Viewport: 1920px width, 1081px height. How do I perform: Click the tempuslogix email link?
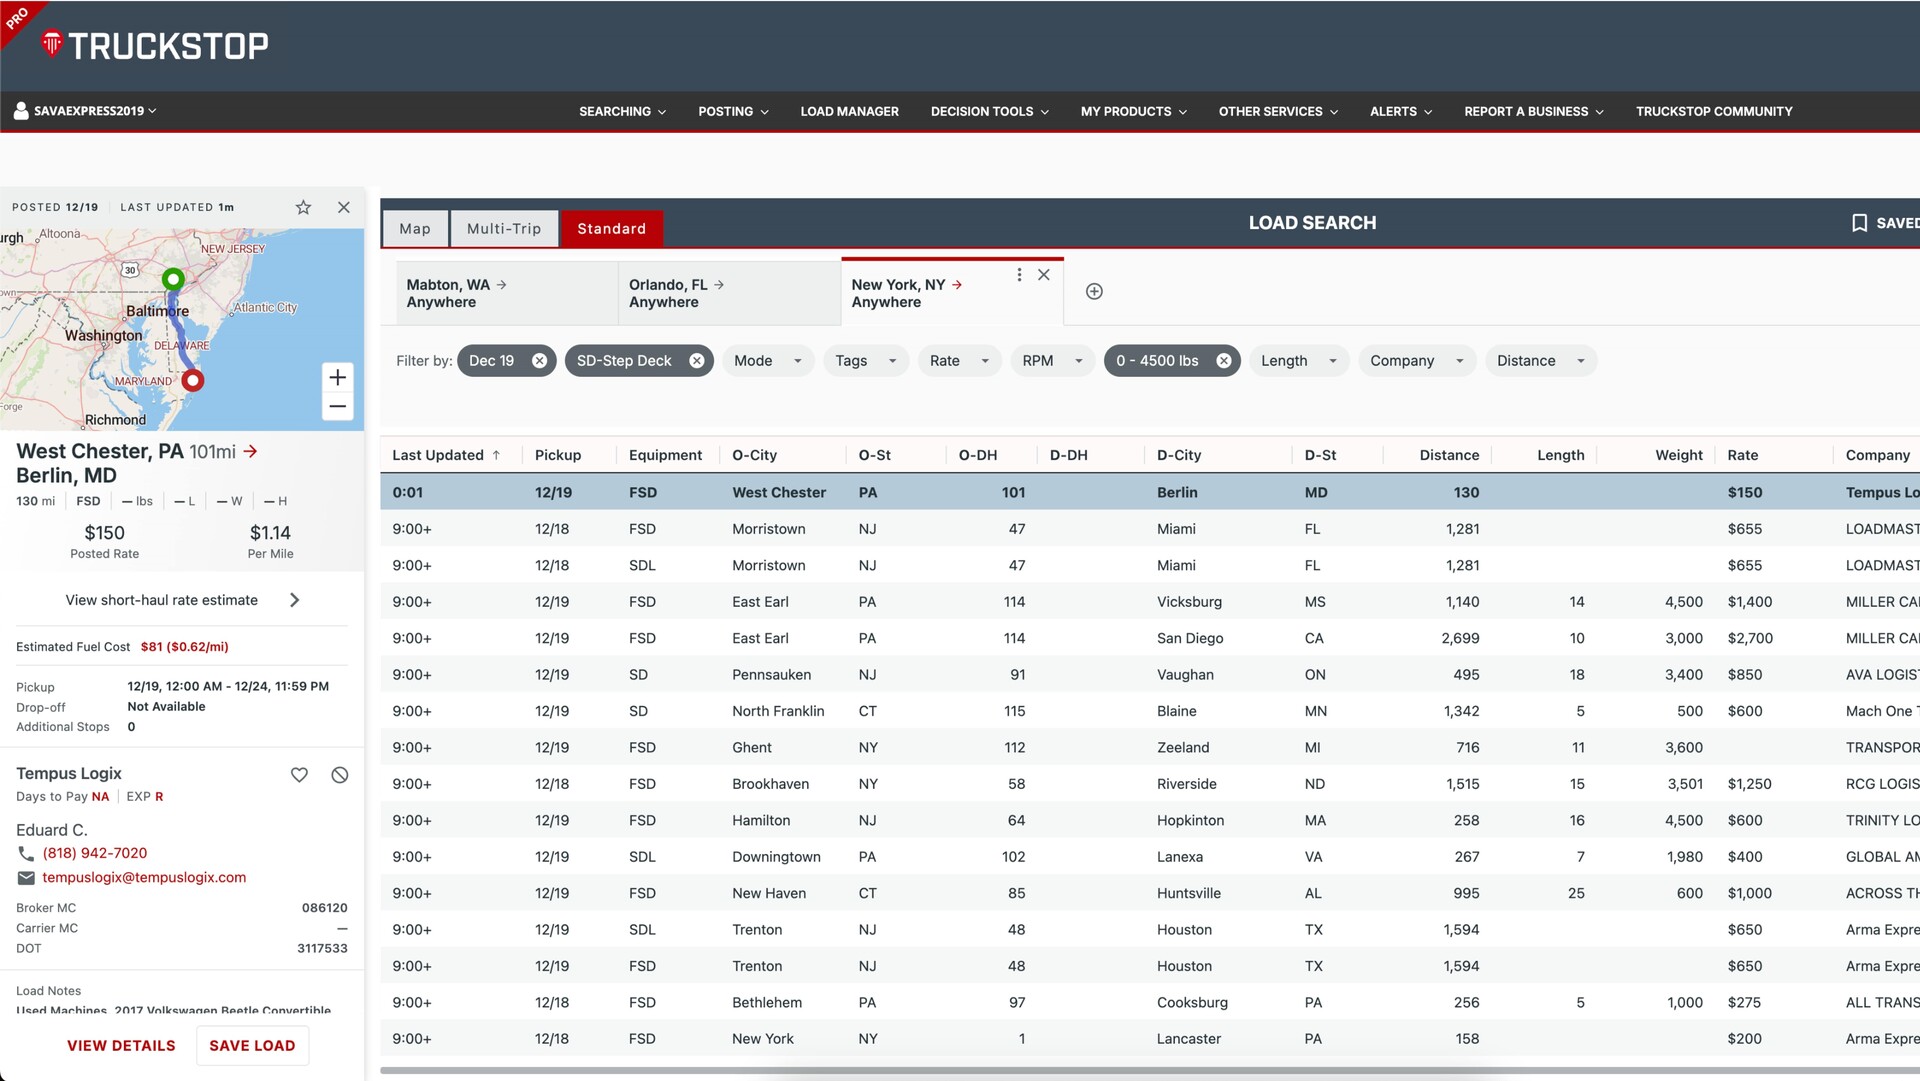[x=144, y=877]
